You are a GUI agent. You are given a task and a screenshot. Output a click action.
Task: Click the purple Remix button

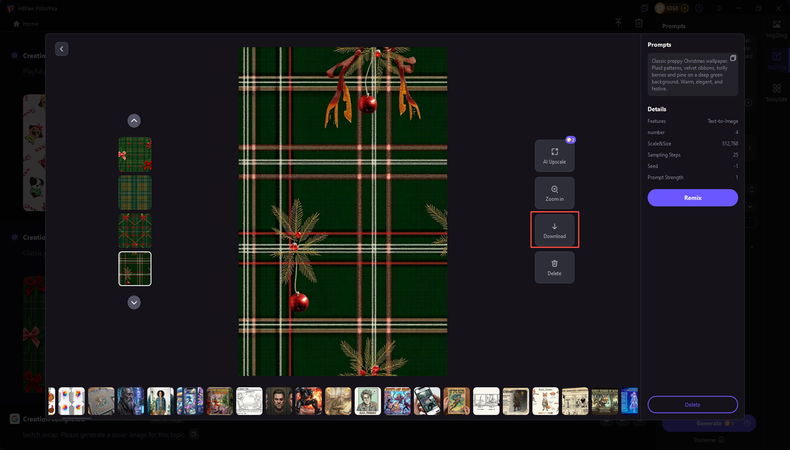(692, 198)
